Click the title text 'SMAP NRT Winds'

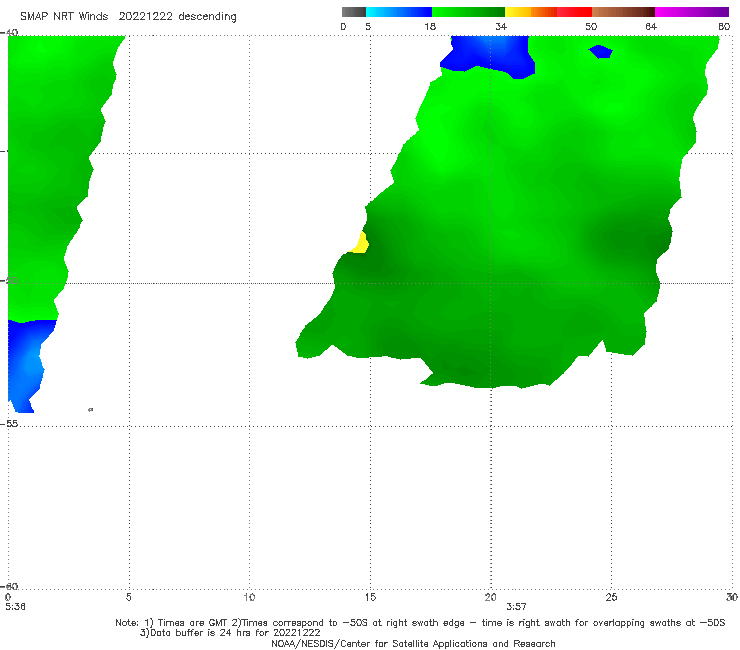64,17
